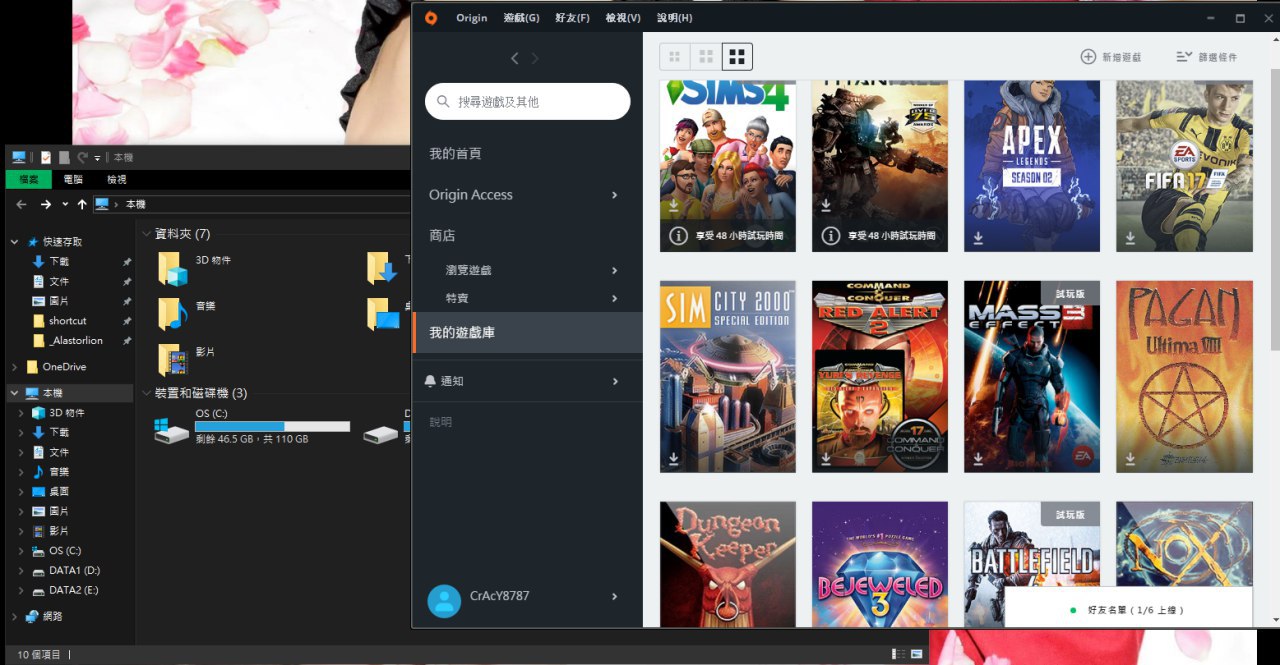The image size is (1280, 665).
Task: Switch Explorer to details view icon in status bar
Action: (898, 654)
